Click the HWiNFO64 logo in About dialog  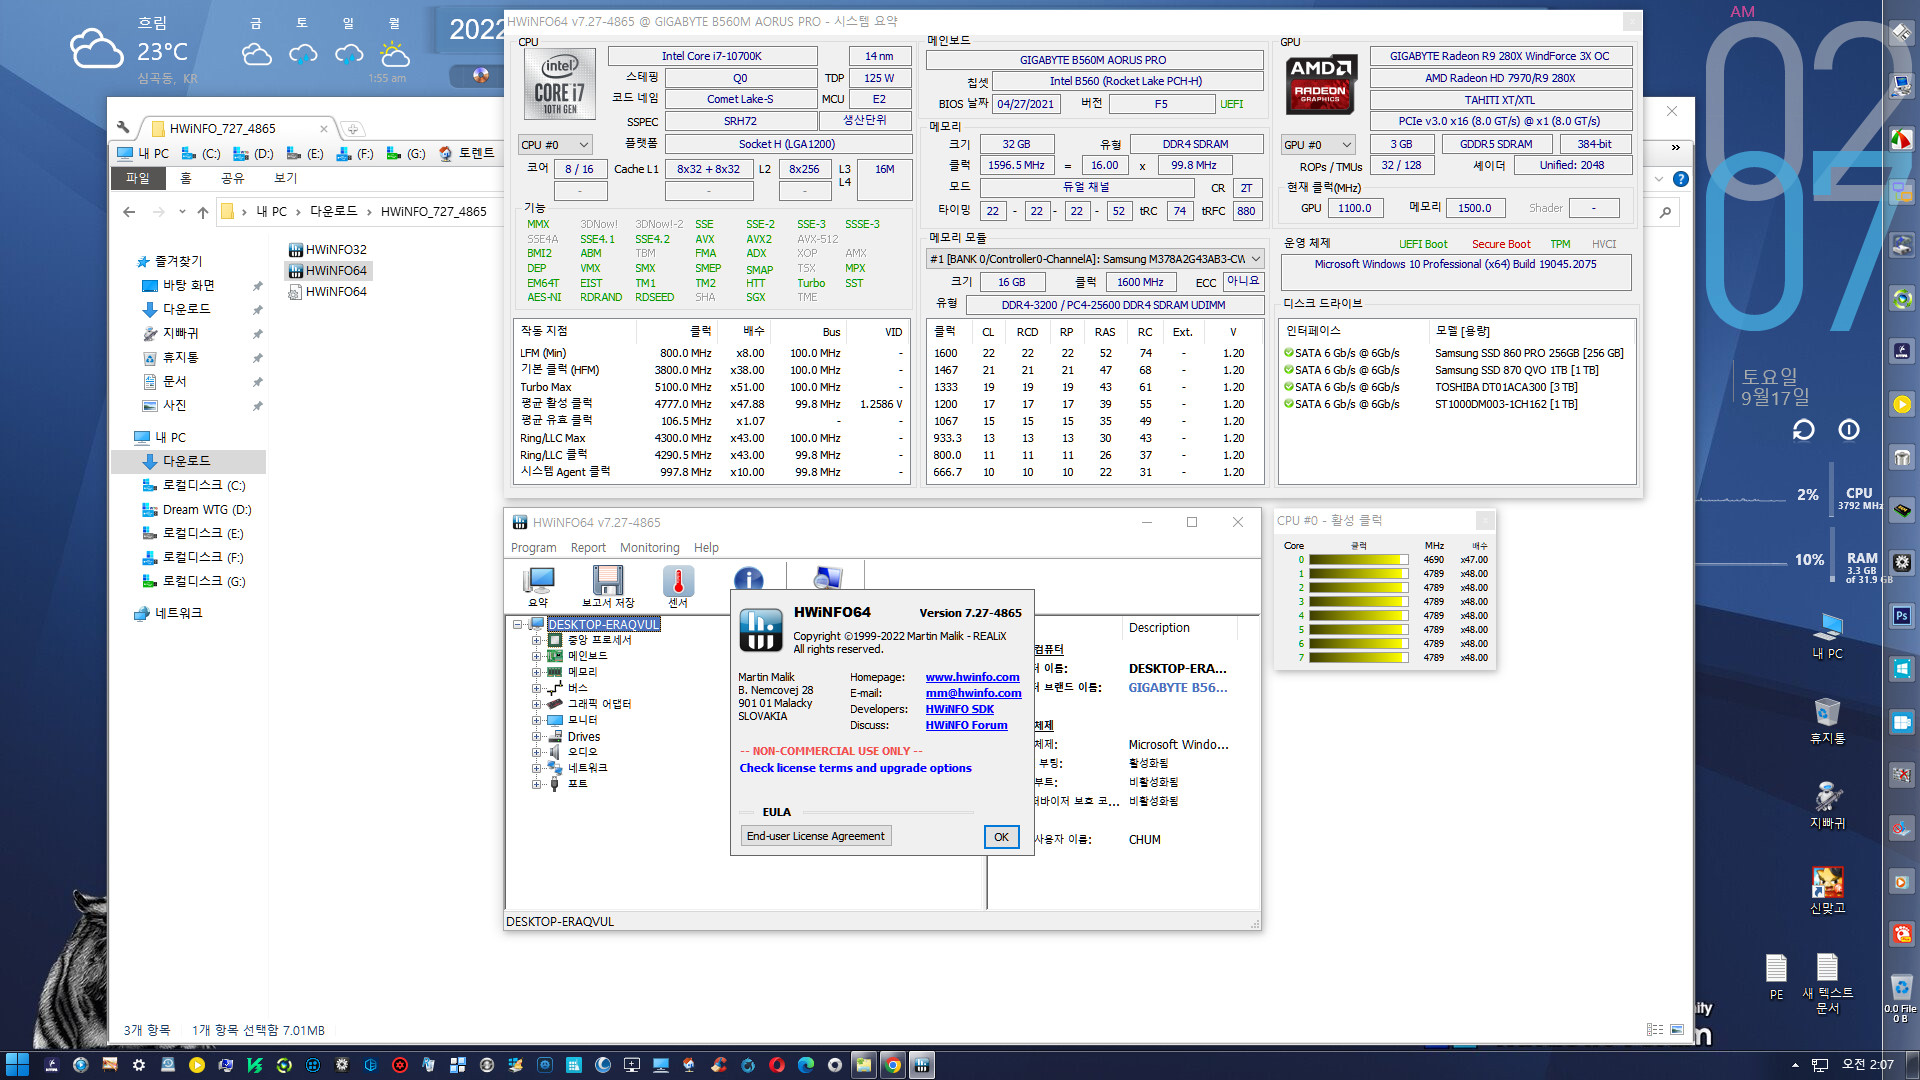[760, 631]
